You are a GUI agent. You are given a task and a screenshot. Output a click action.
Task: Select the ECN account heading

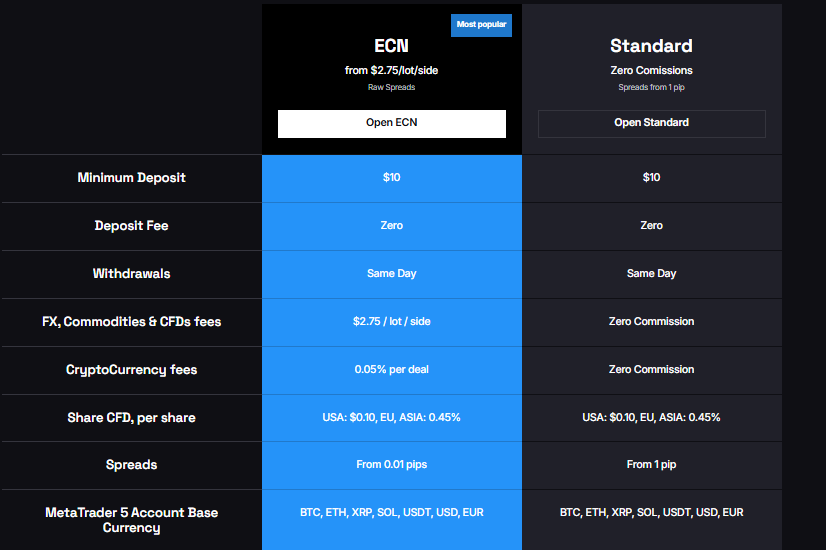pos(391,46)
